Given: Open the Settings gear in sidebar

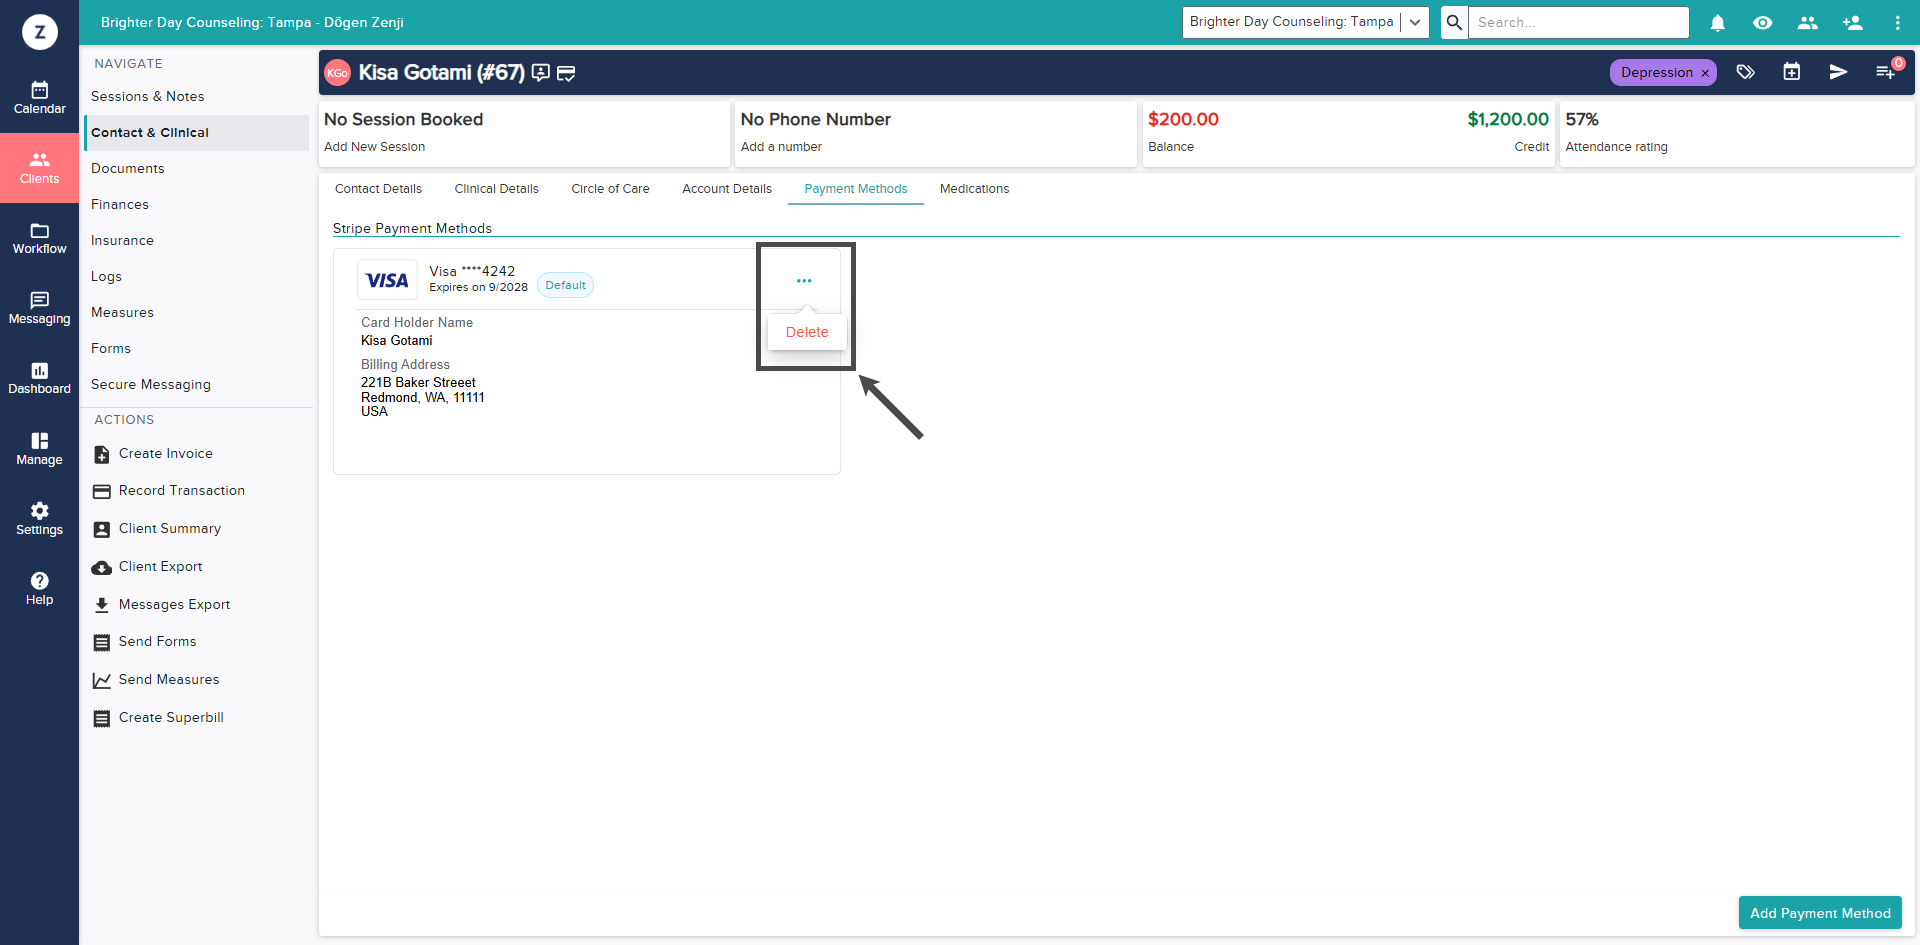Looking at the screenshot, I should pyautogui.click(x=39, y=519).
